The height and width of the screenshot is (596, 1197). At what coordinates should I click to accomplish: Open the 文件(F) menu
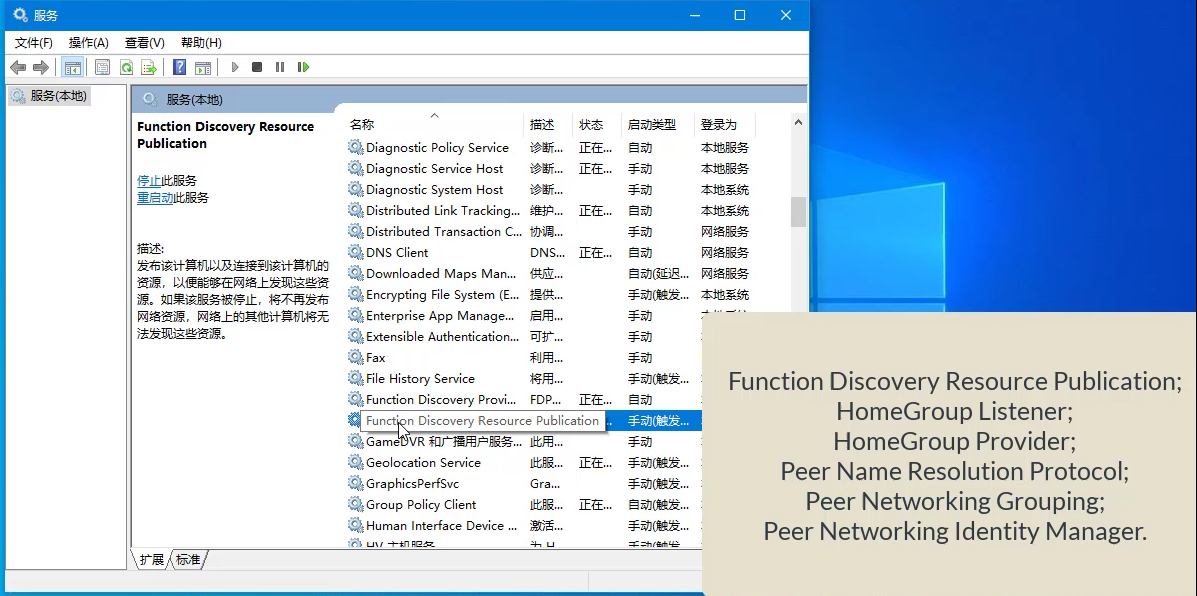(34, 42)
